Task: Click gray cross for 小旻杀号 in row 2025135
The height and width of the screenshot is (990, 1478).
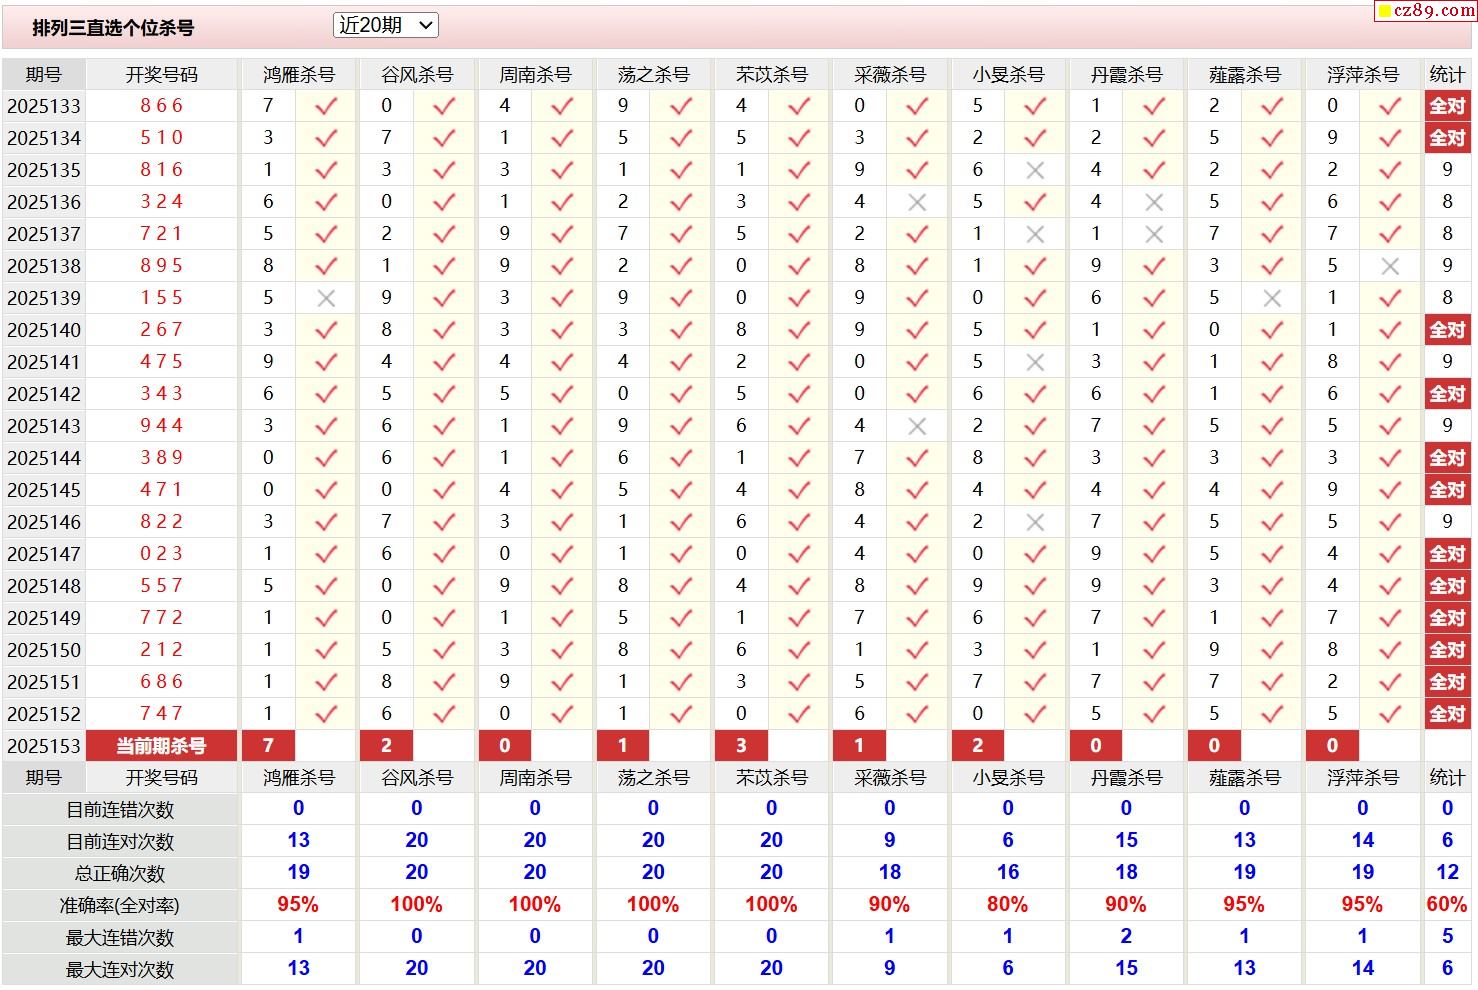Action: coord(1035,170)
